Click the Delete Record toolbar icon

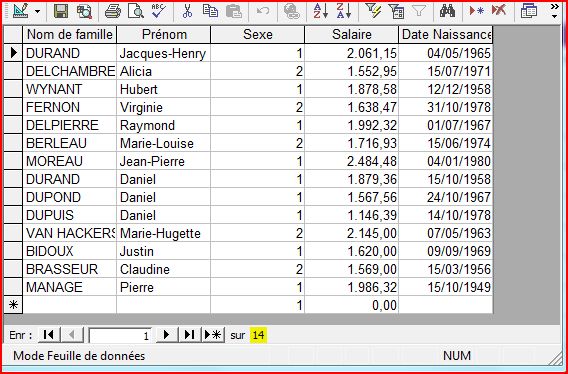(499, 11)
